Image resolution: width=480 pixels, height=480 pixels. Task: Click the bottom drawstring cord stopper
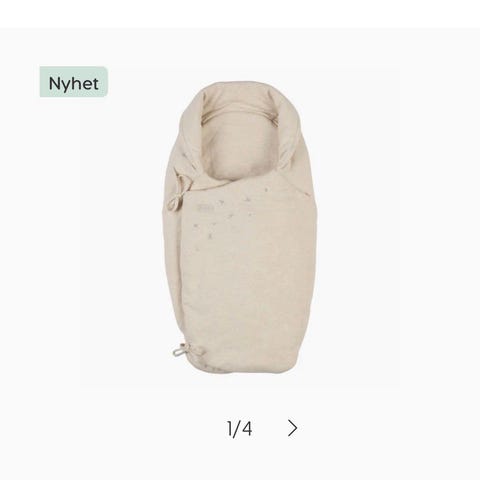pos(179,350)
